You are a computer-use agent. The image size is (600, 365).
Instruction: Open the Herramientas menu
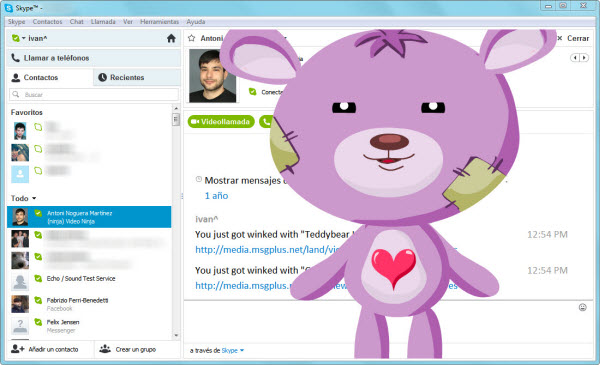pyautogui.click(x=160, y=22)
